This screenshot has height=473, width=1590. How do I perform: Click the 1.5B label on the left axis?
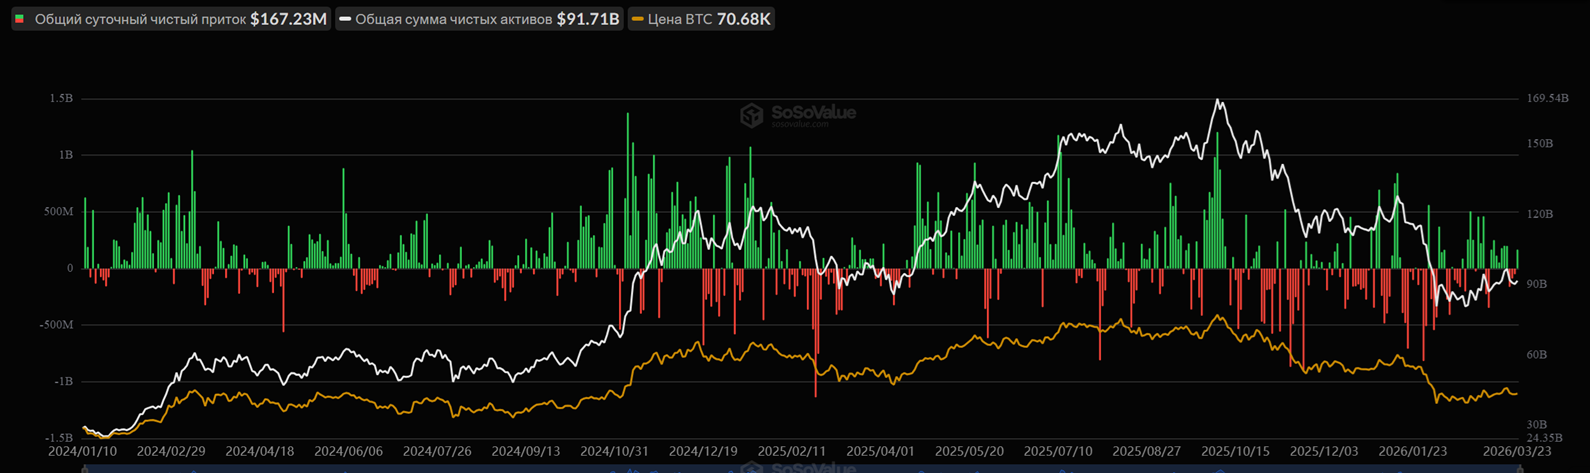pos(60,99)
